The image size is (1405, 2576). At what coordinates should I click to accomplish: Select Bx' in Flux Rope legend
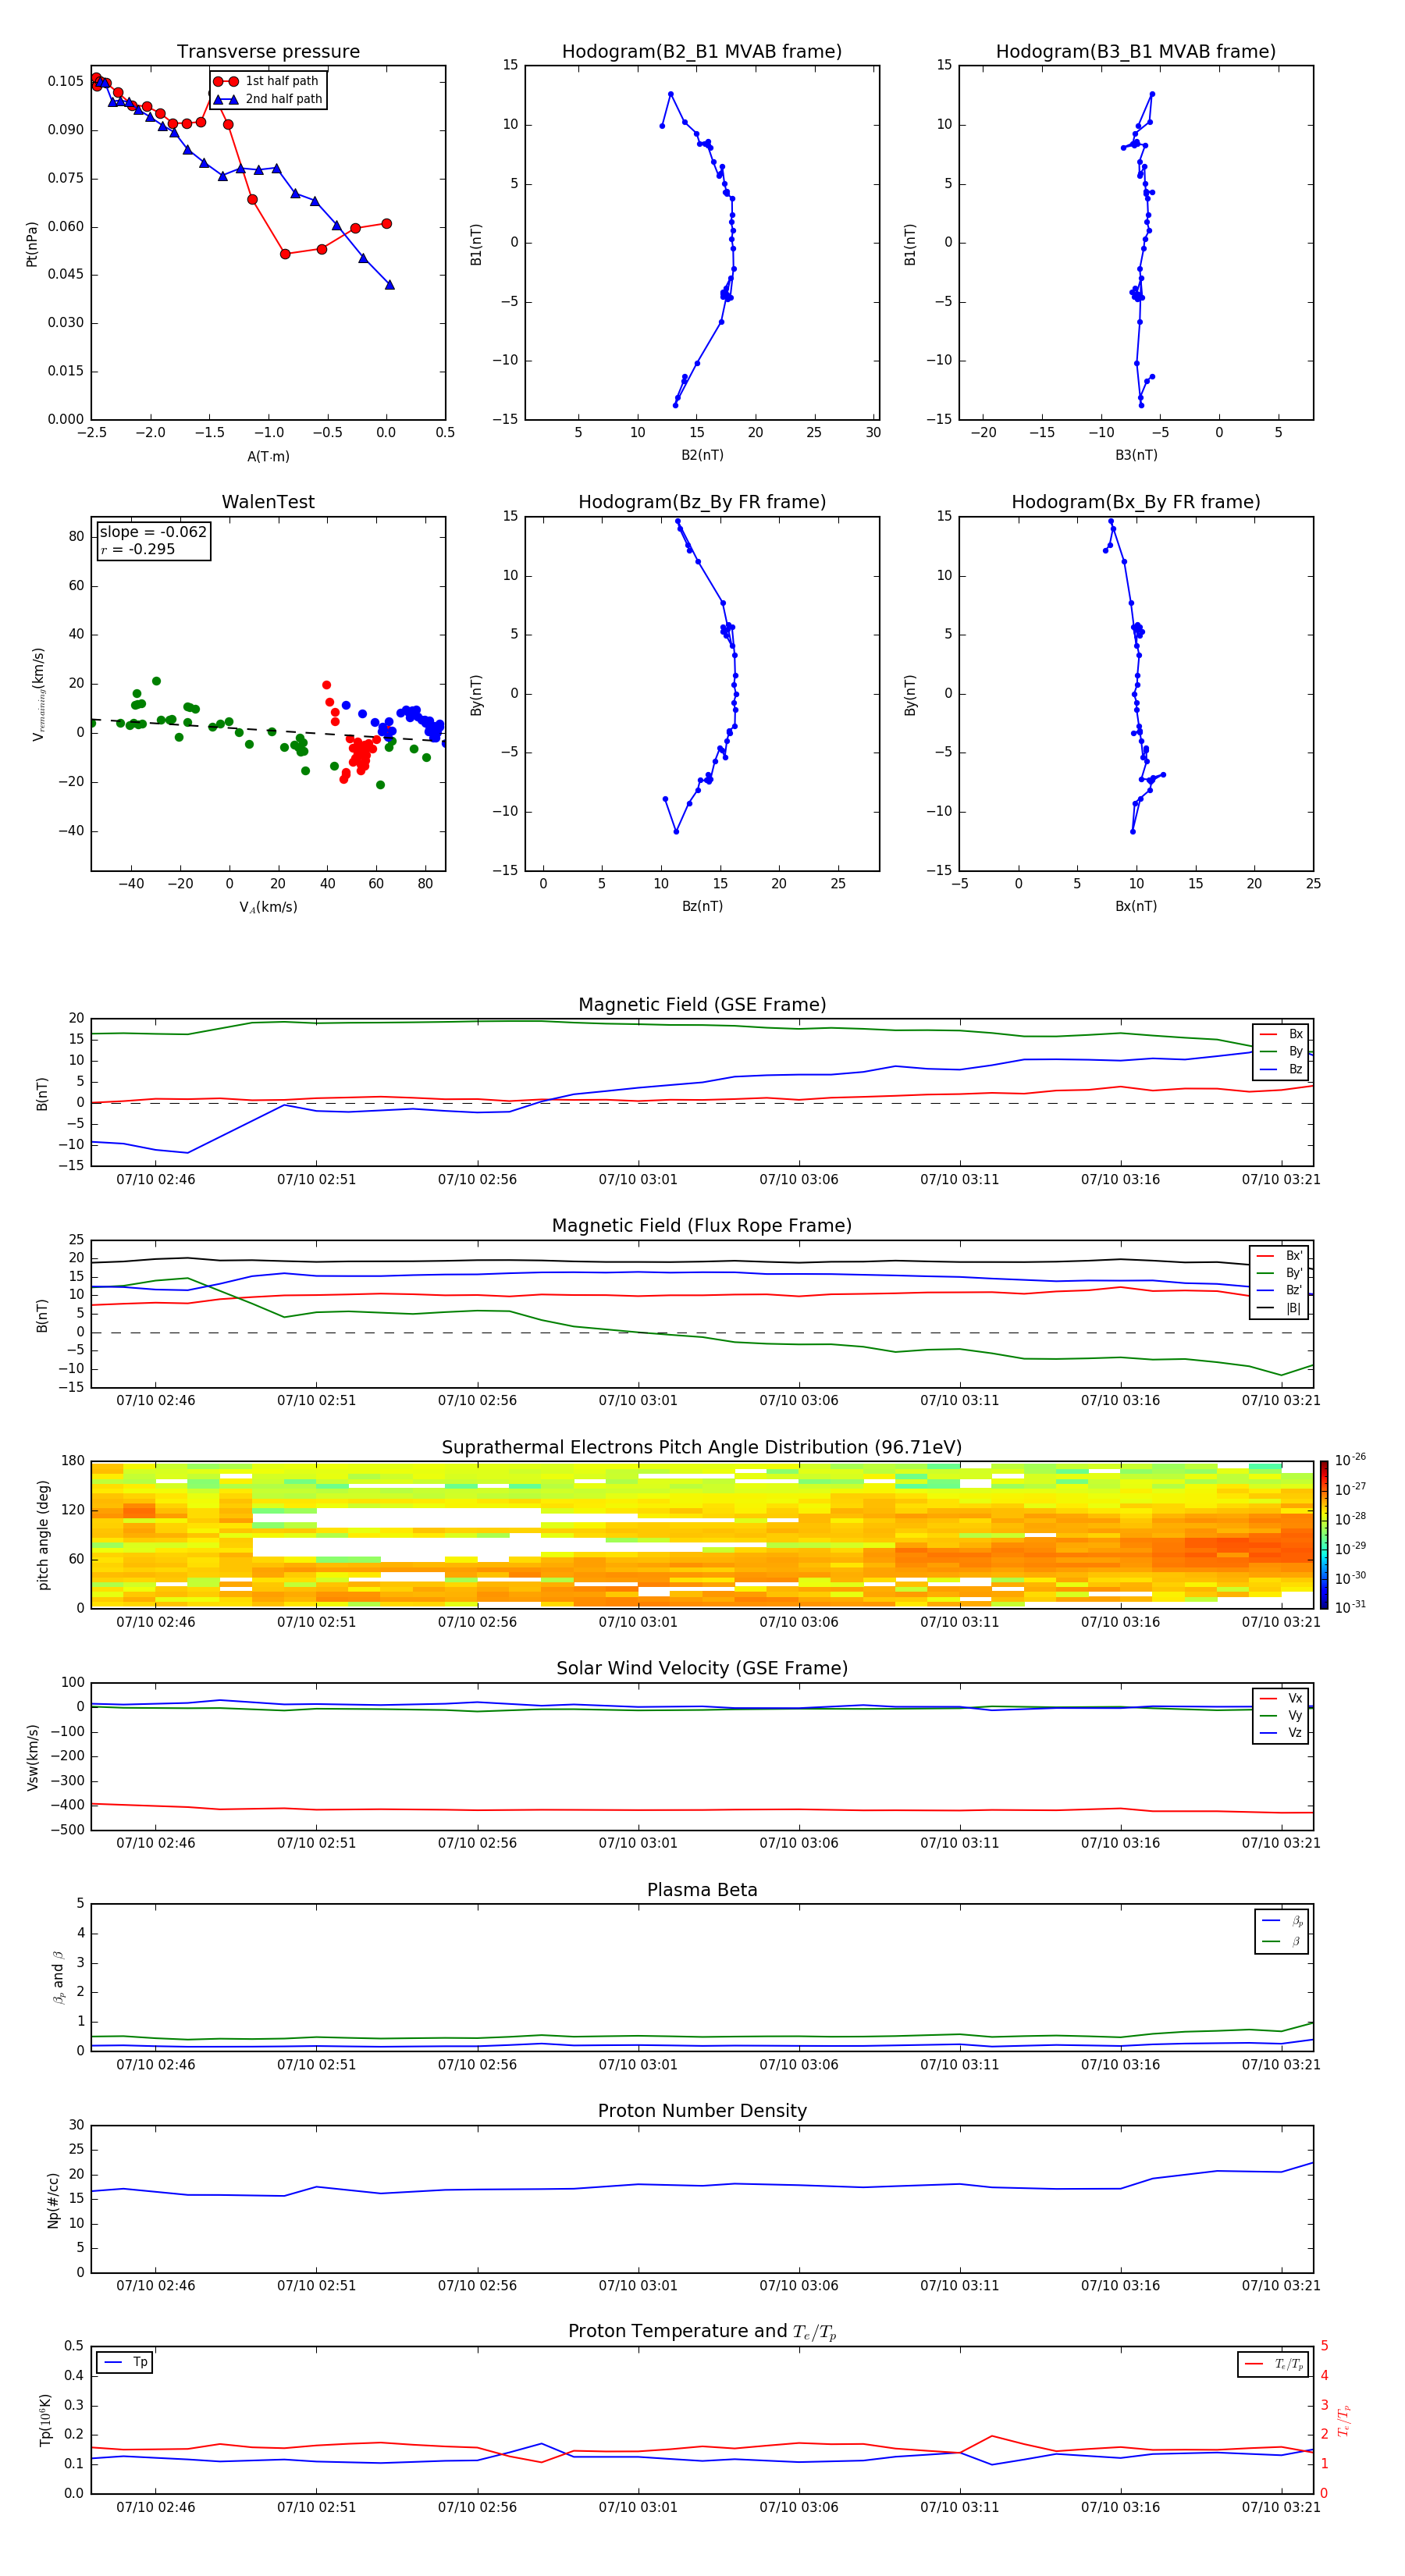click(x=1279, y=1256)
